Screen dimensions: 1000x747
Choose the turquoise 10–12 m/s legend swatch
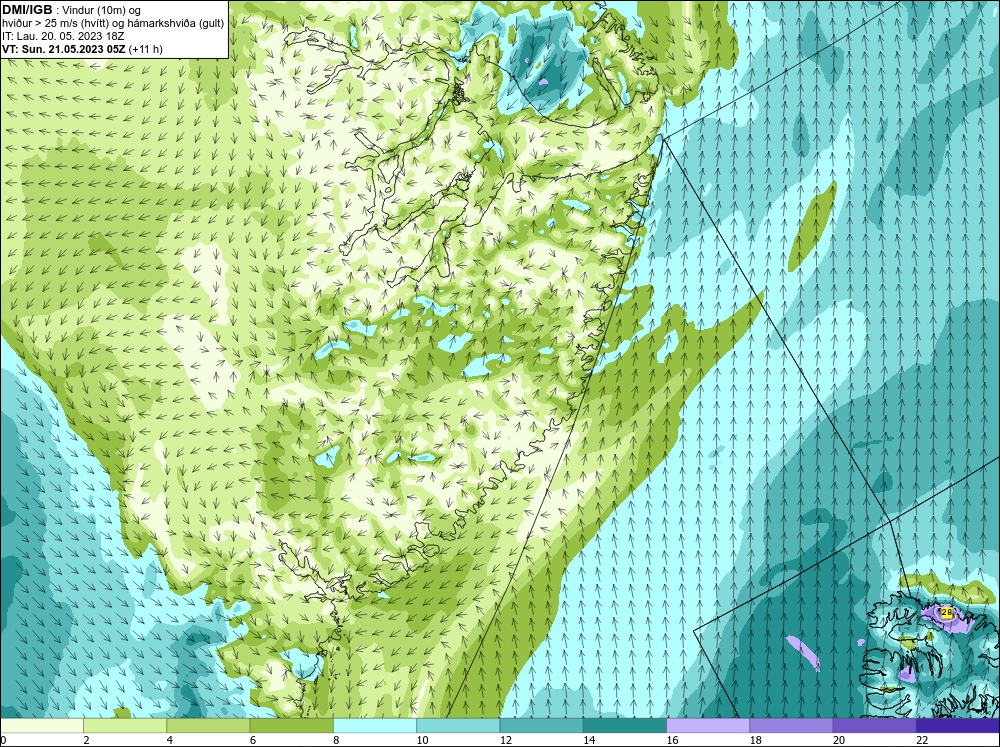point(458,726)
